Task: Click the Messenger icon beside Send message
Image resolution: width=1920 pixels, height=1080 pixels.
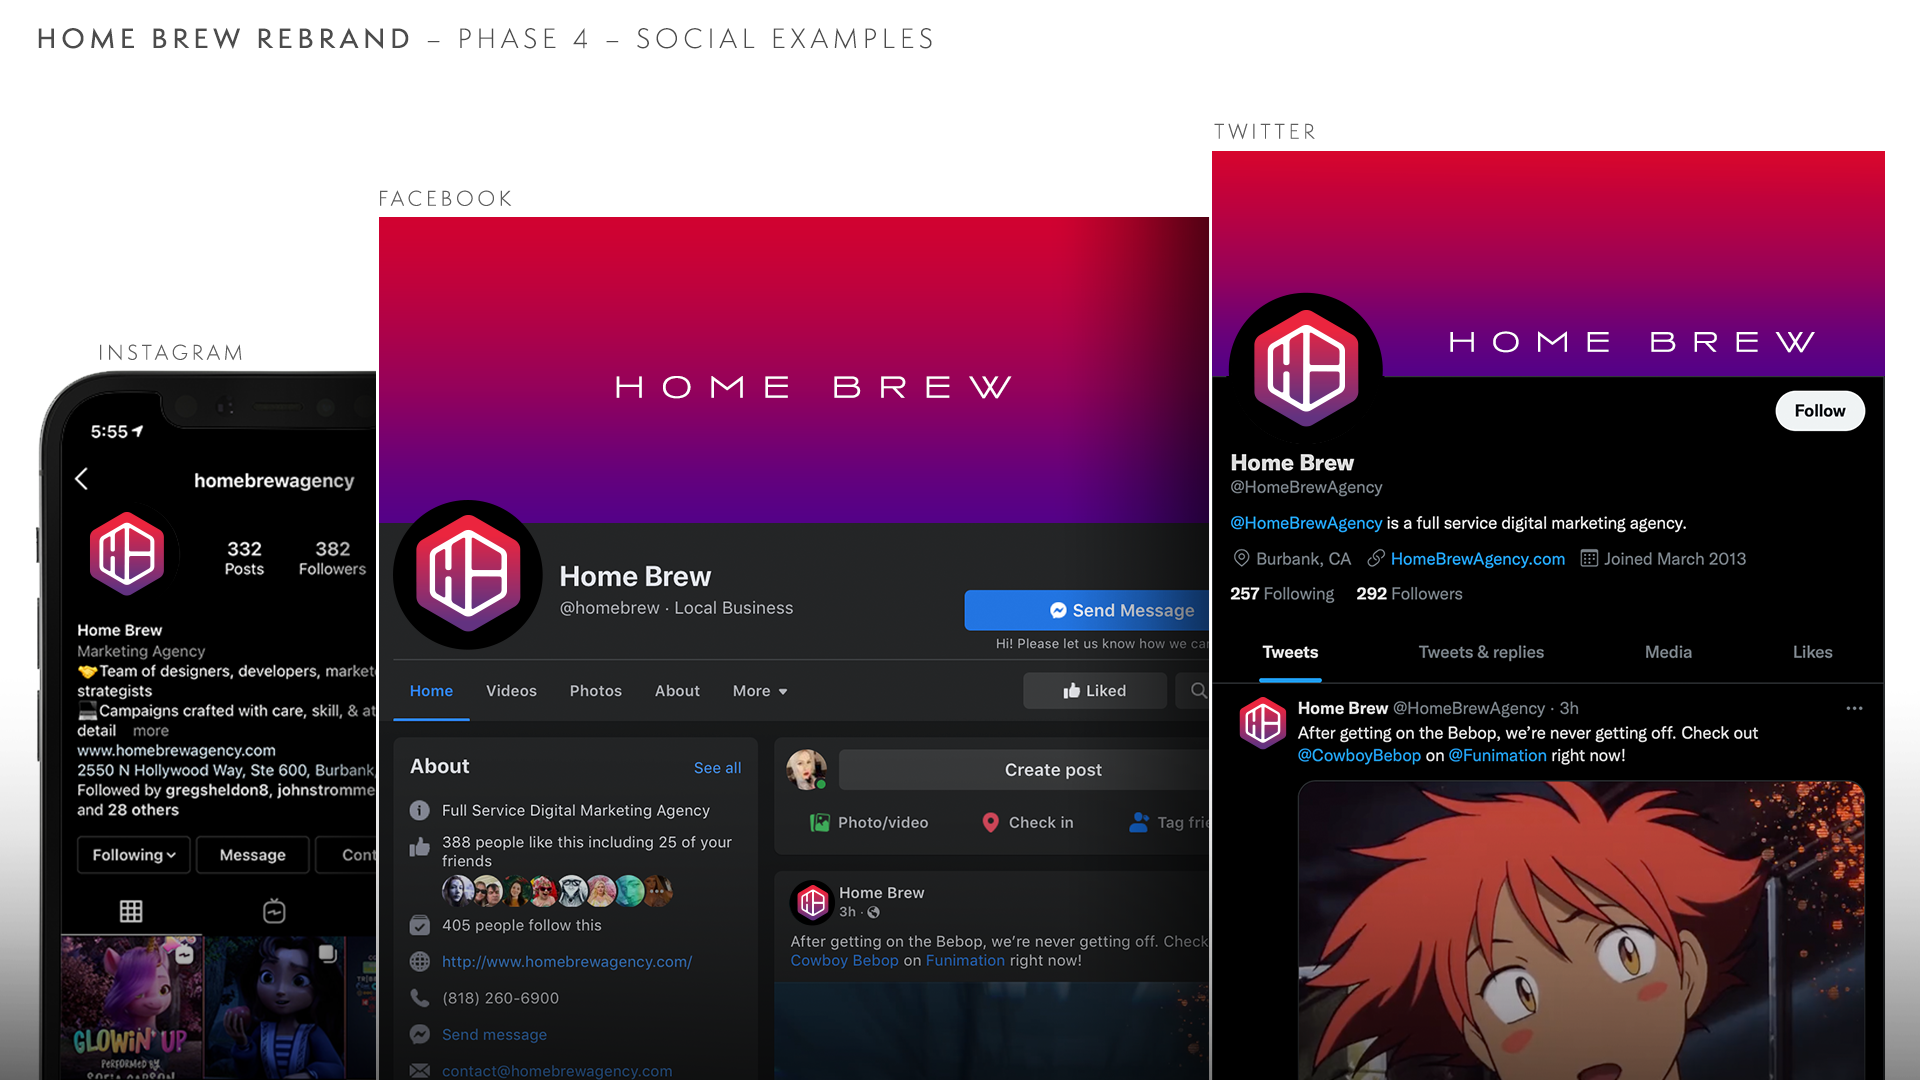Action: (x=420, y=1034)
